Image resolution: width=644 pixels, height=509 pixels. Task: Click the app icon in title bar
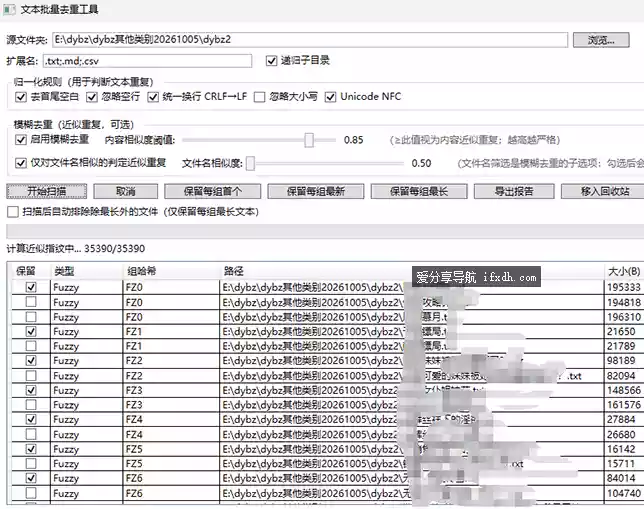coord(9,9)
